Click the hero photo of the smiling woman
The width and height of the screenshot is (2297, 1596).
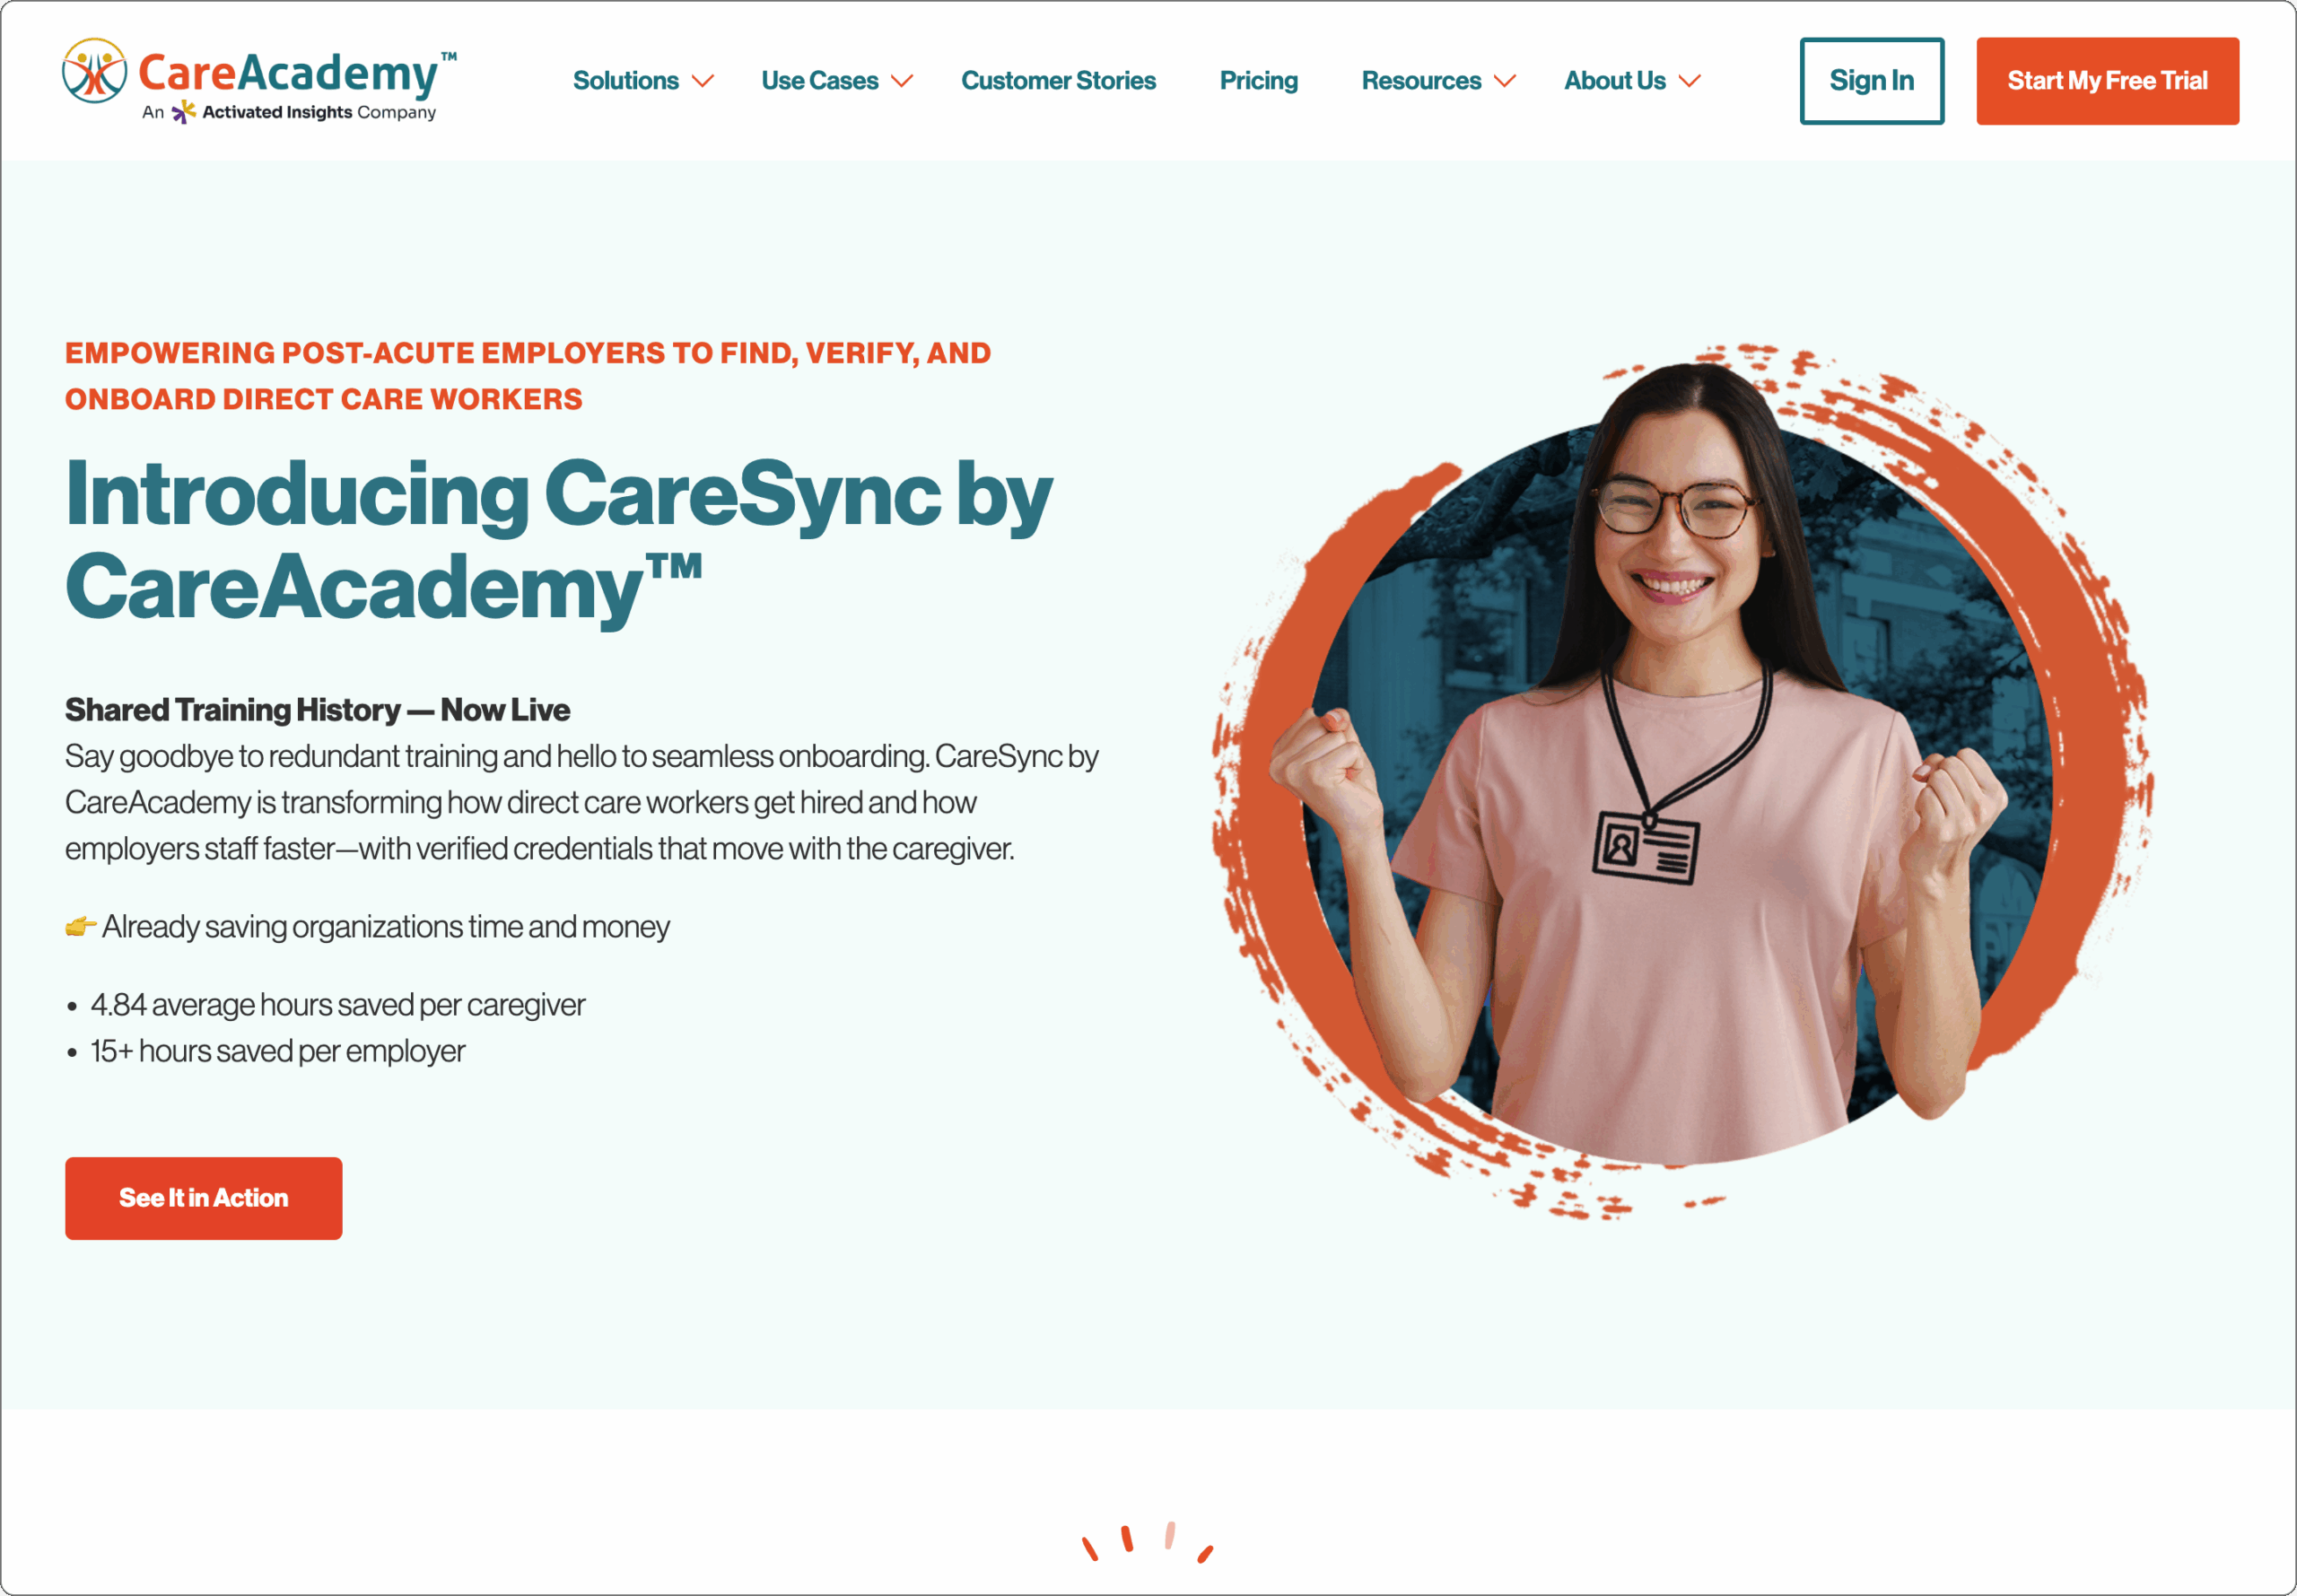1682,780
